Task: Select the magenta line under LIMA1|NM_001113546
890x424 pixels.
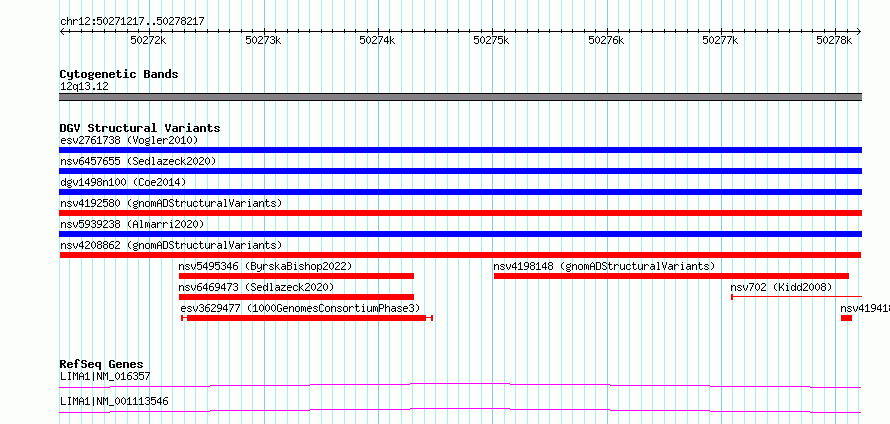Action: [460, 410]
